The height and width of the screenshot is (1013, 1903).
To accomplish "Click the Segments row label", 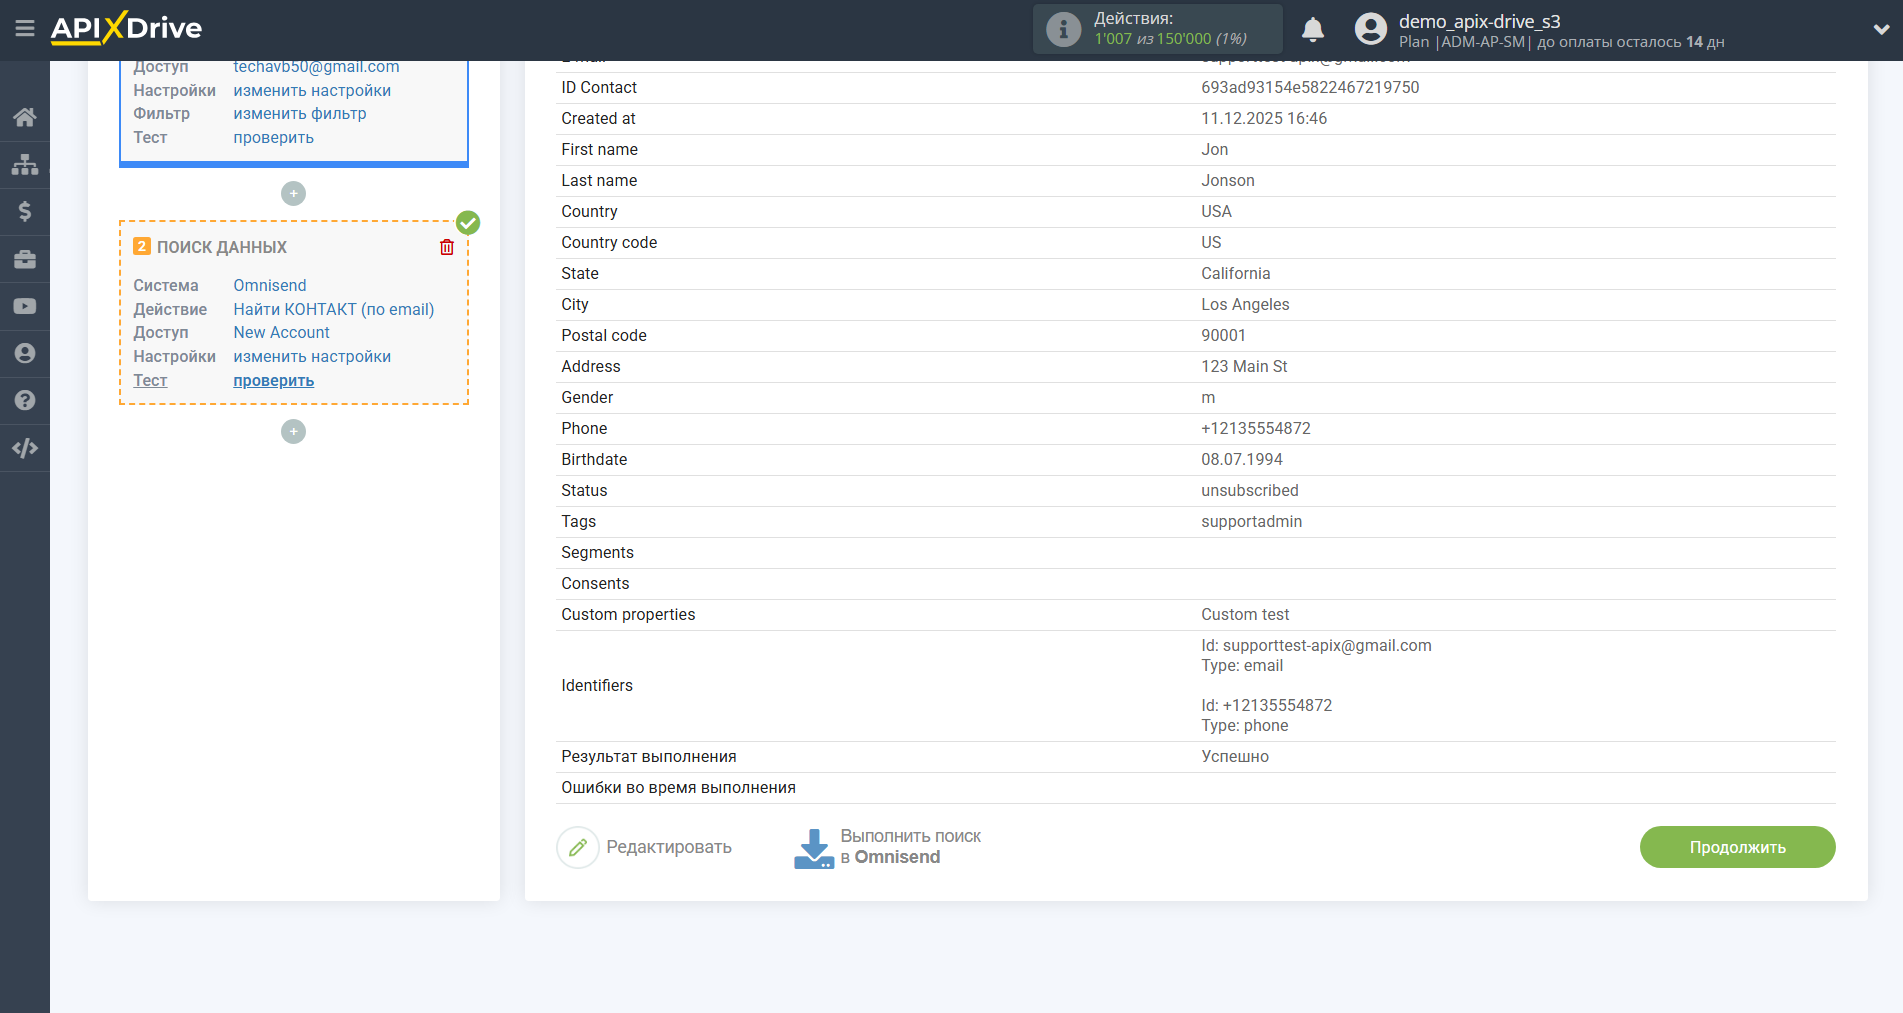I will click(597, 552).
